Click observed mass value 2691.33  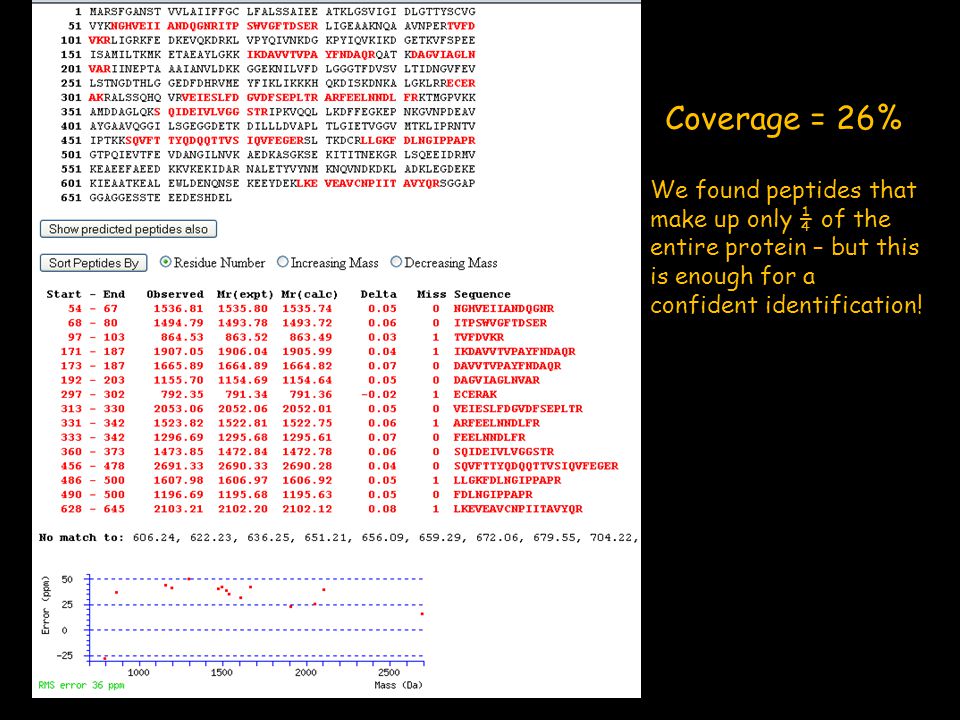pos(178,466)
